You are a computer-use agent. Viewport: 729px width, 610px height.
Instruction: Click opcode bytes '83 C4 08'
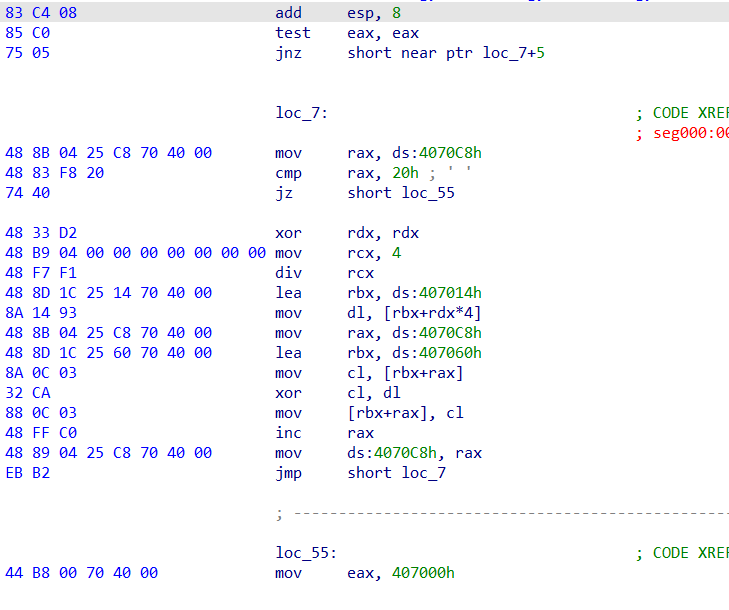click(41, 13)
